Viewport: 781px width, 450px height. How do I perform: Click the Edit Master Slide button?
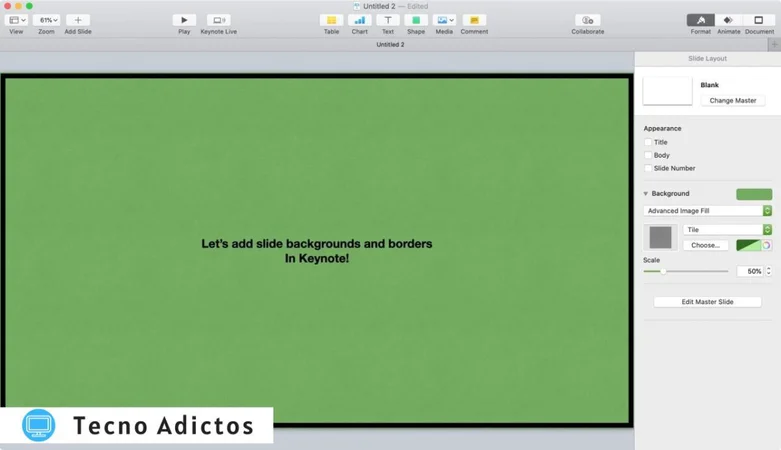click(x=707, y=301)
